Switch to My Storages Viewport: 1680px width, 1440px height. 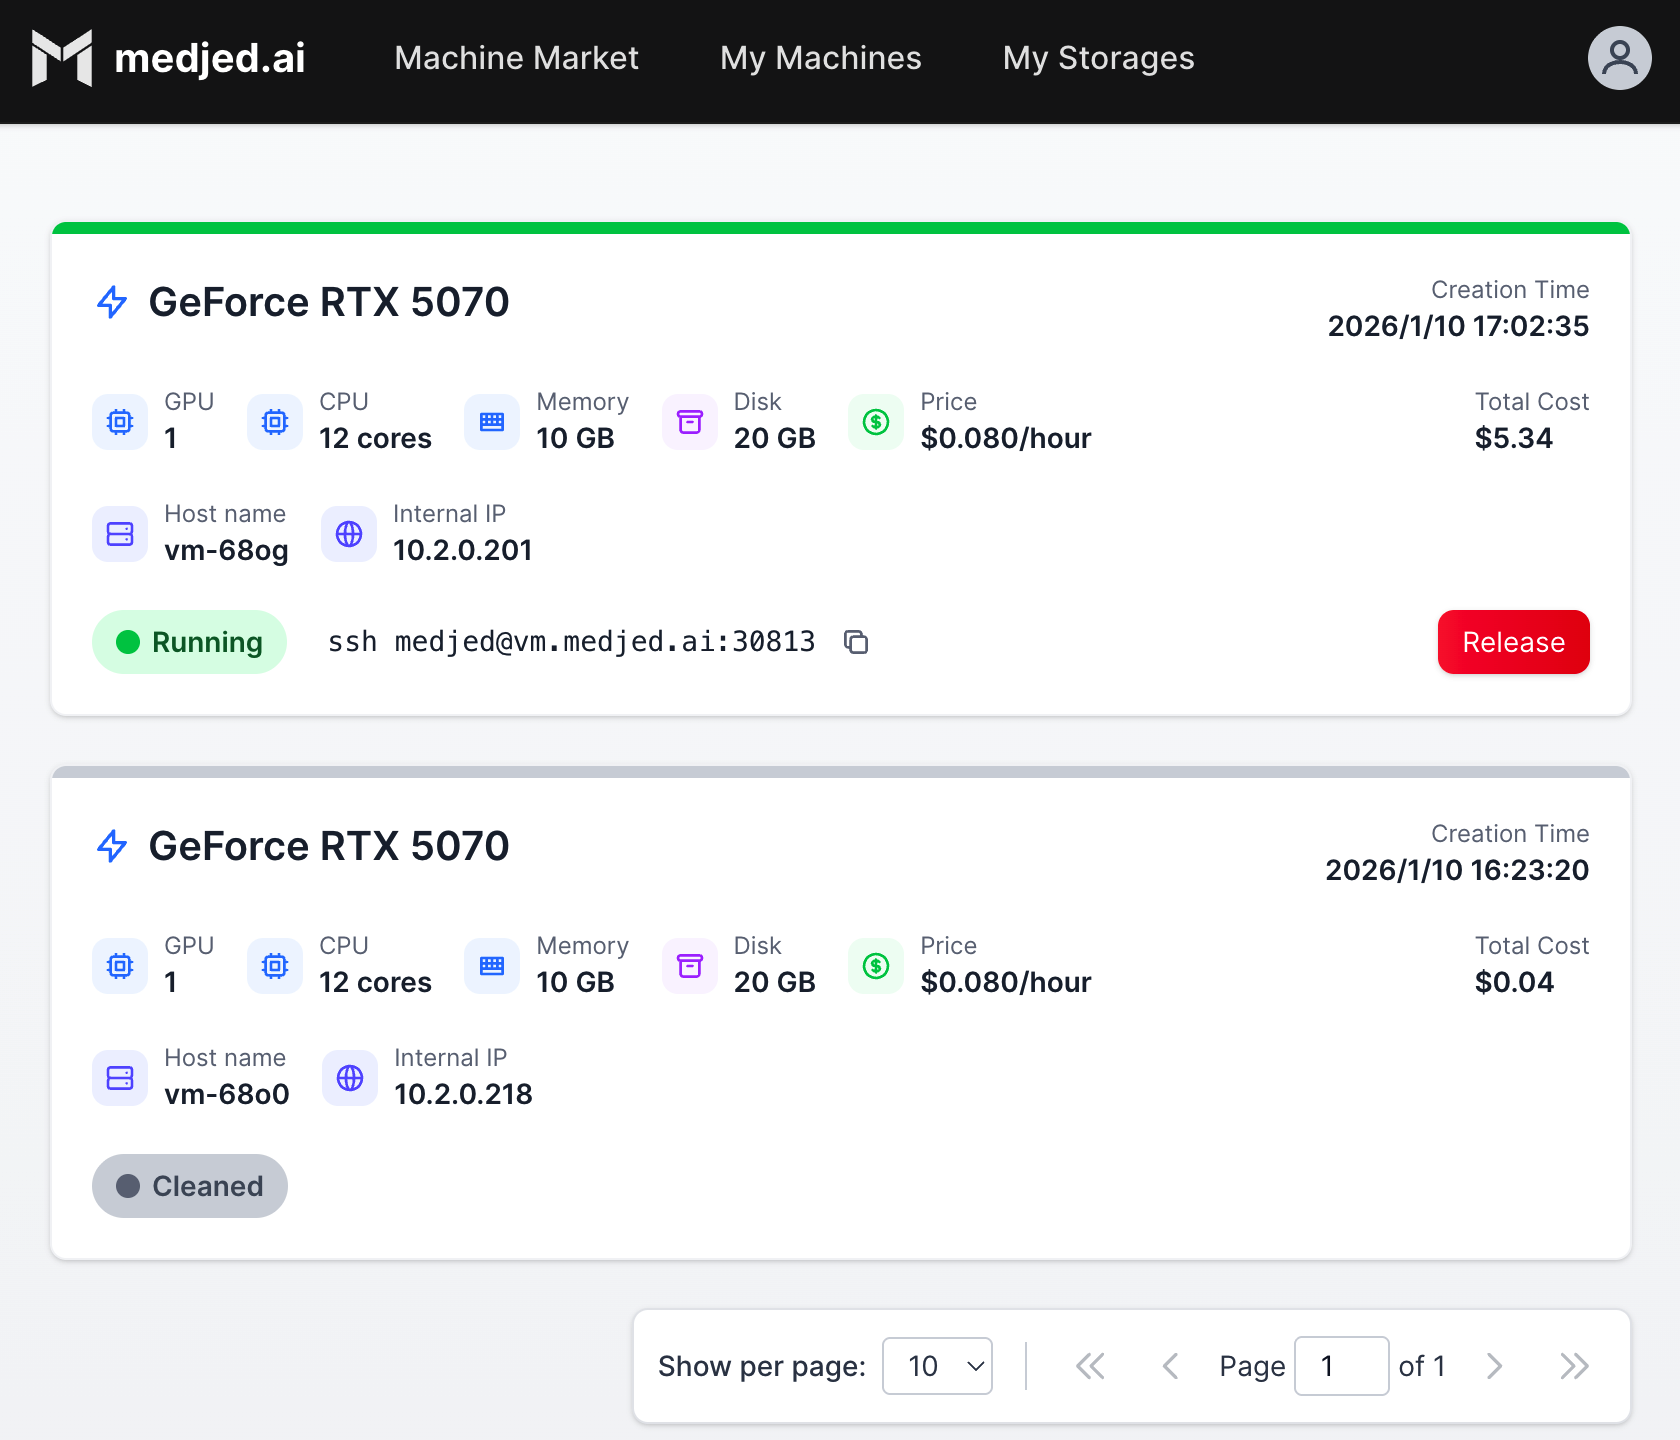(1098, 58)
